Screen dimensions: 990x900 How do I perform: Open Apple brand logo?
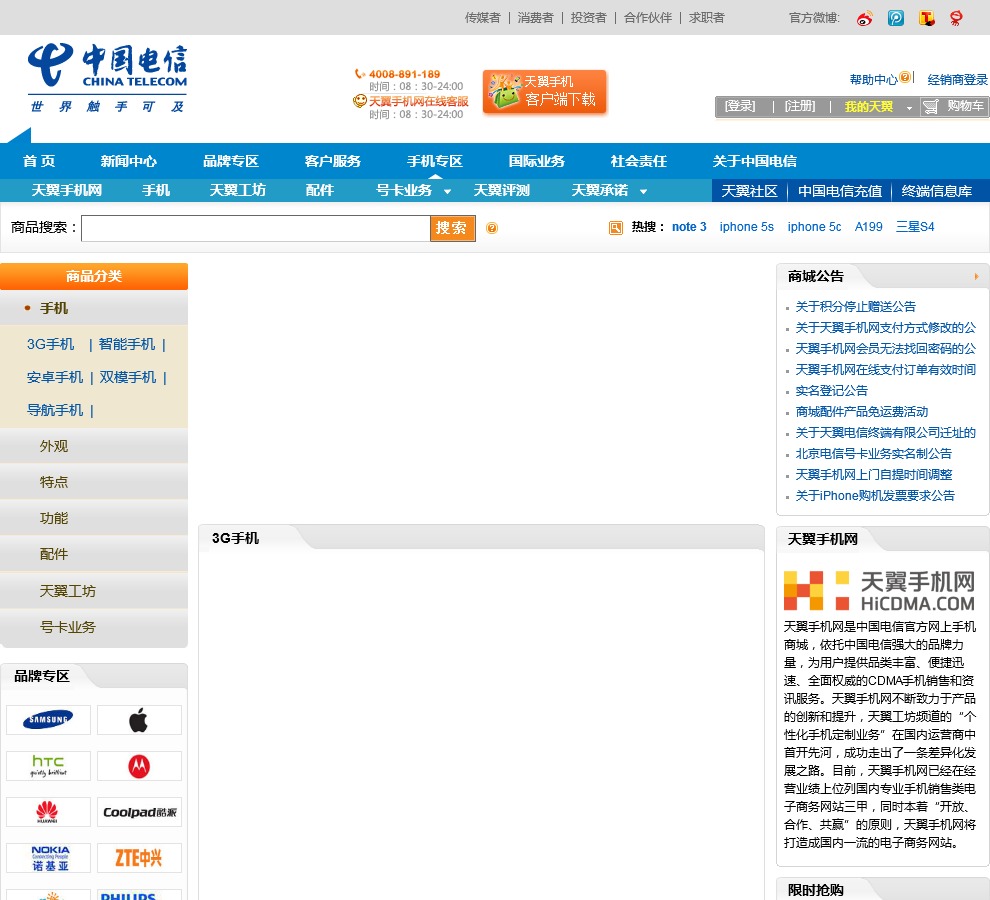(139, 720)
